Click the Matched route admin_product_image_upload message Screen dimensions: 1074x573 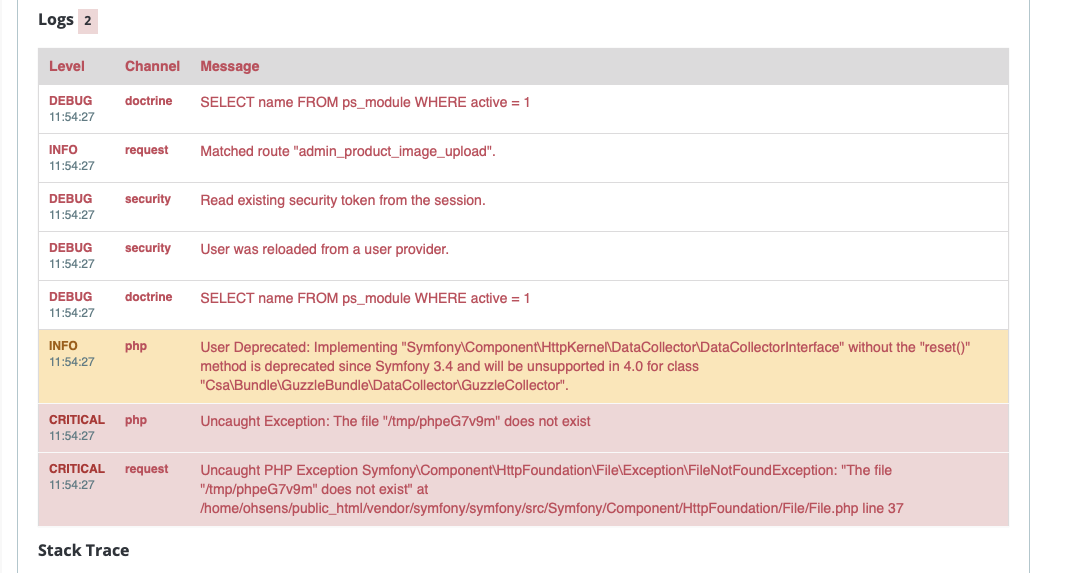point(348,151)
